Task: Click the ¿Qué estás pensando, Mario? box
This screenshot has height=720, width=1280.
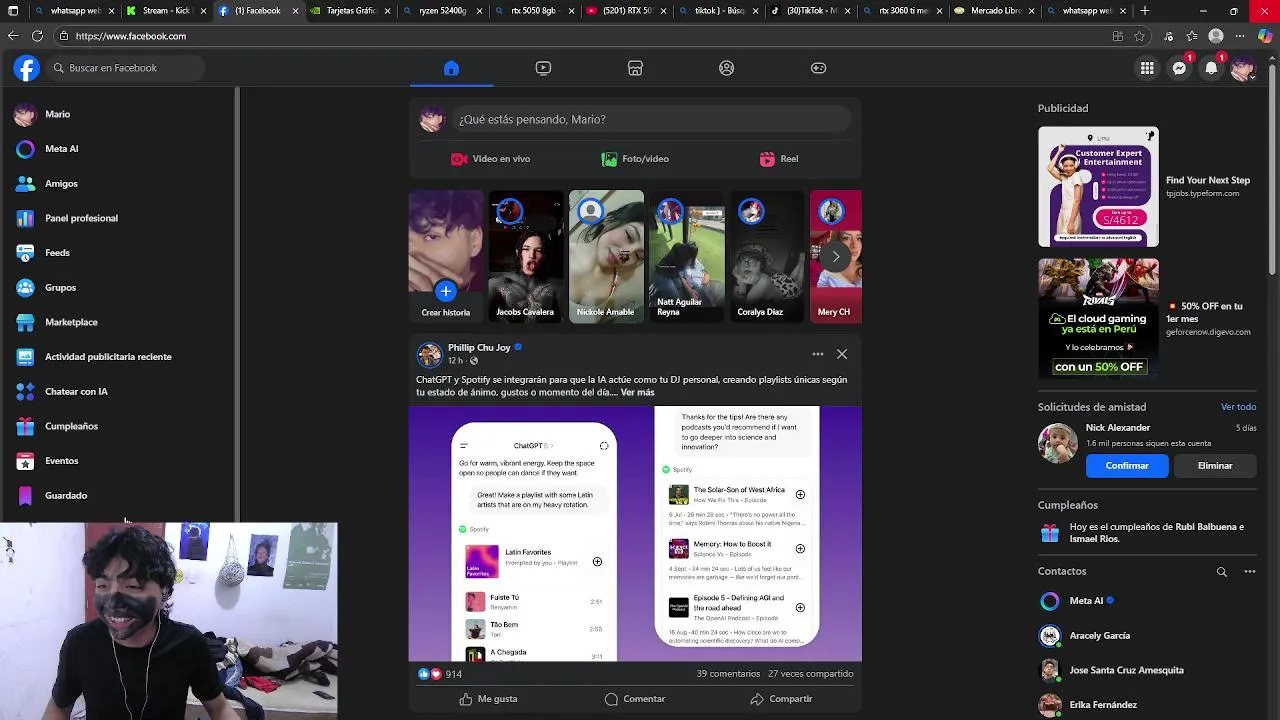Action: point(650,119)
